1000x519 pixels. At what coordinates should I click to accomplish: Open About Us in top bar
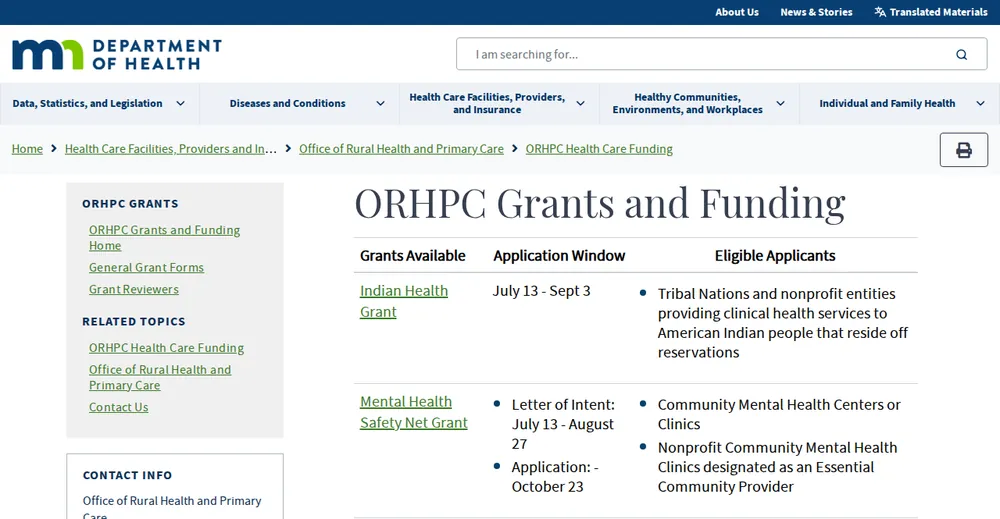click(737, 12)
